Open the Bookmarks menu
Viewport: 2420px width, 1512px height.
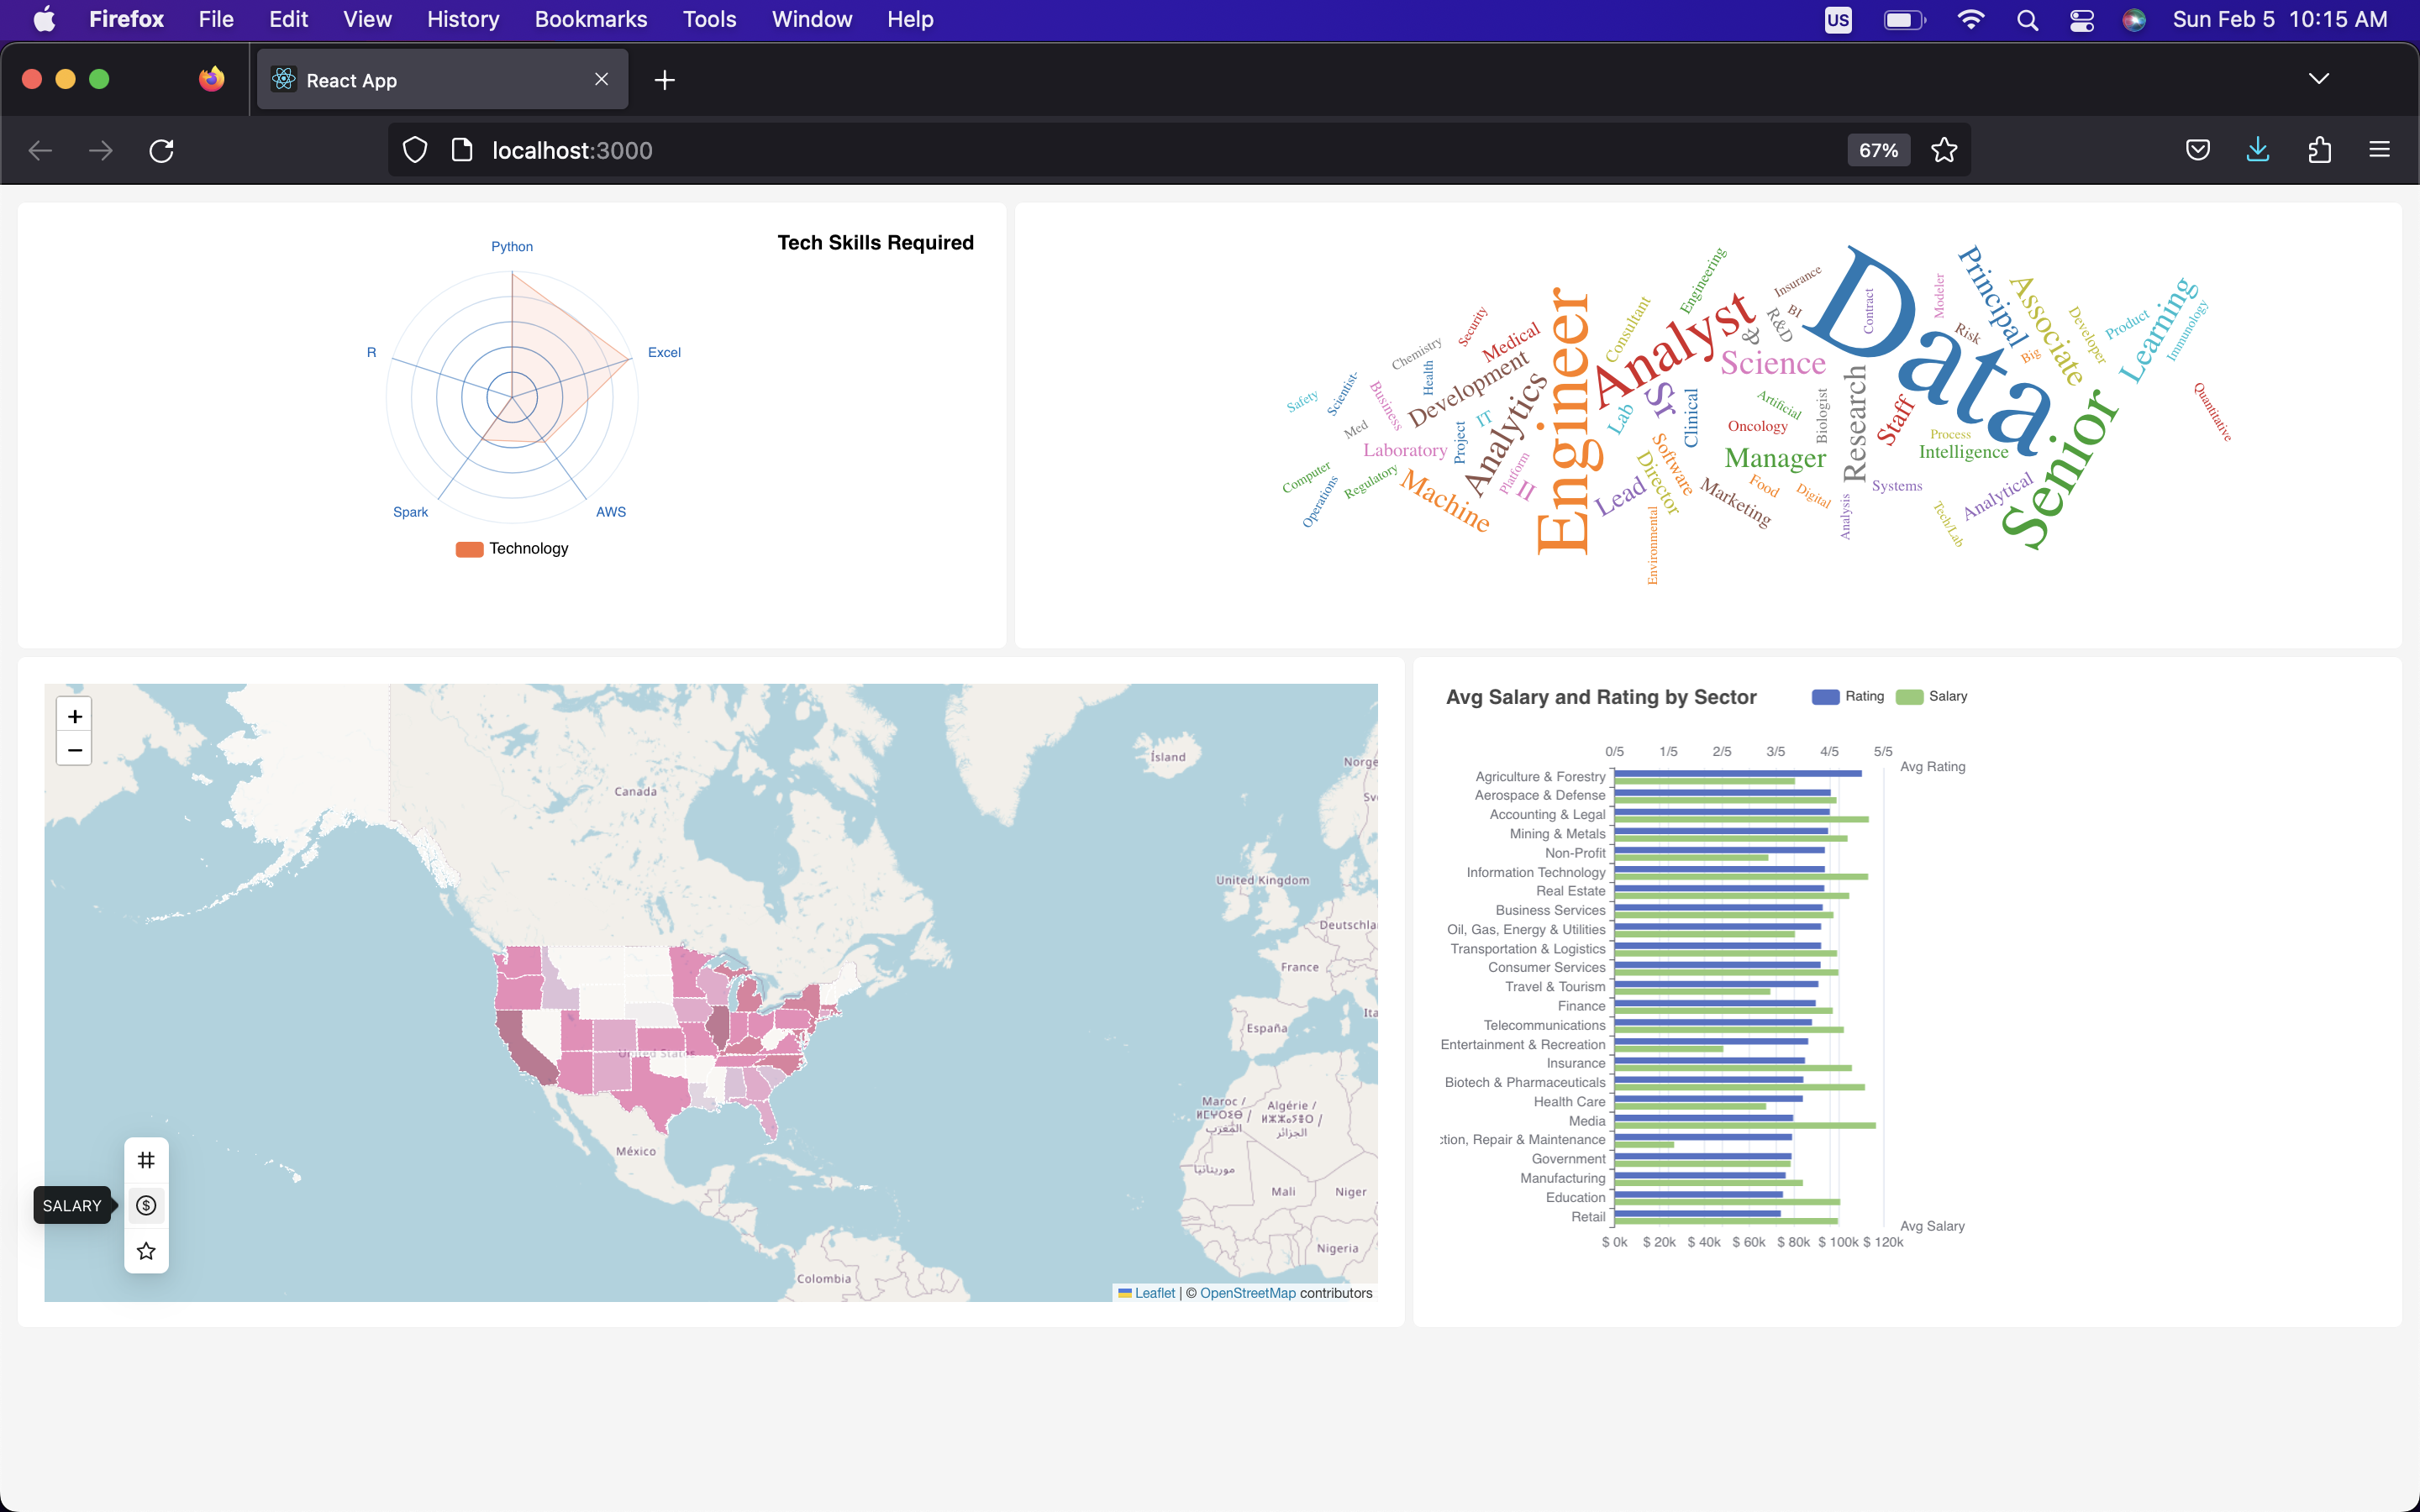click(x=590, y=19)
